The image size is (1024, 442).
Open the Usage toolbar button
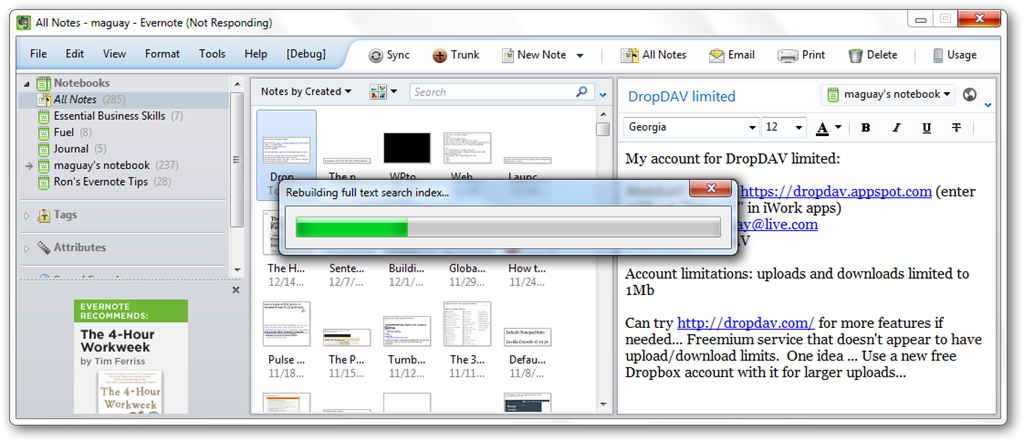point(954,55)
